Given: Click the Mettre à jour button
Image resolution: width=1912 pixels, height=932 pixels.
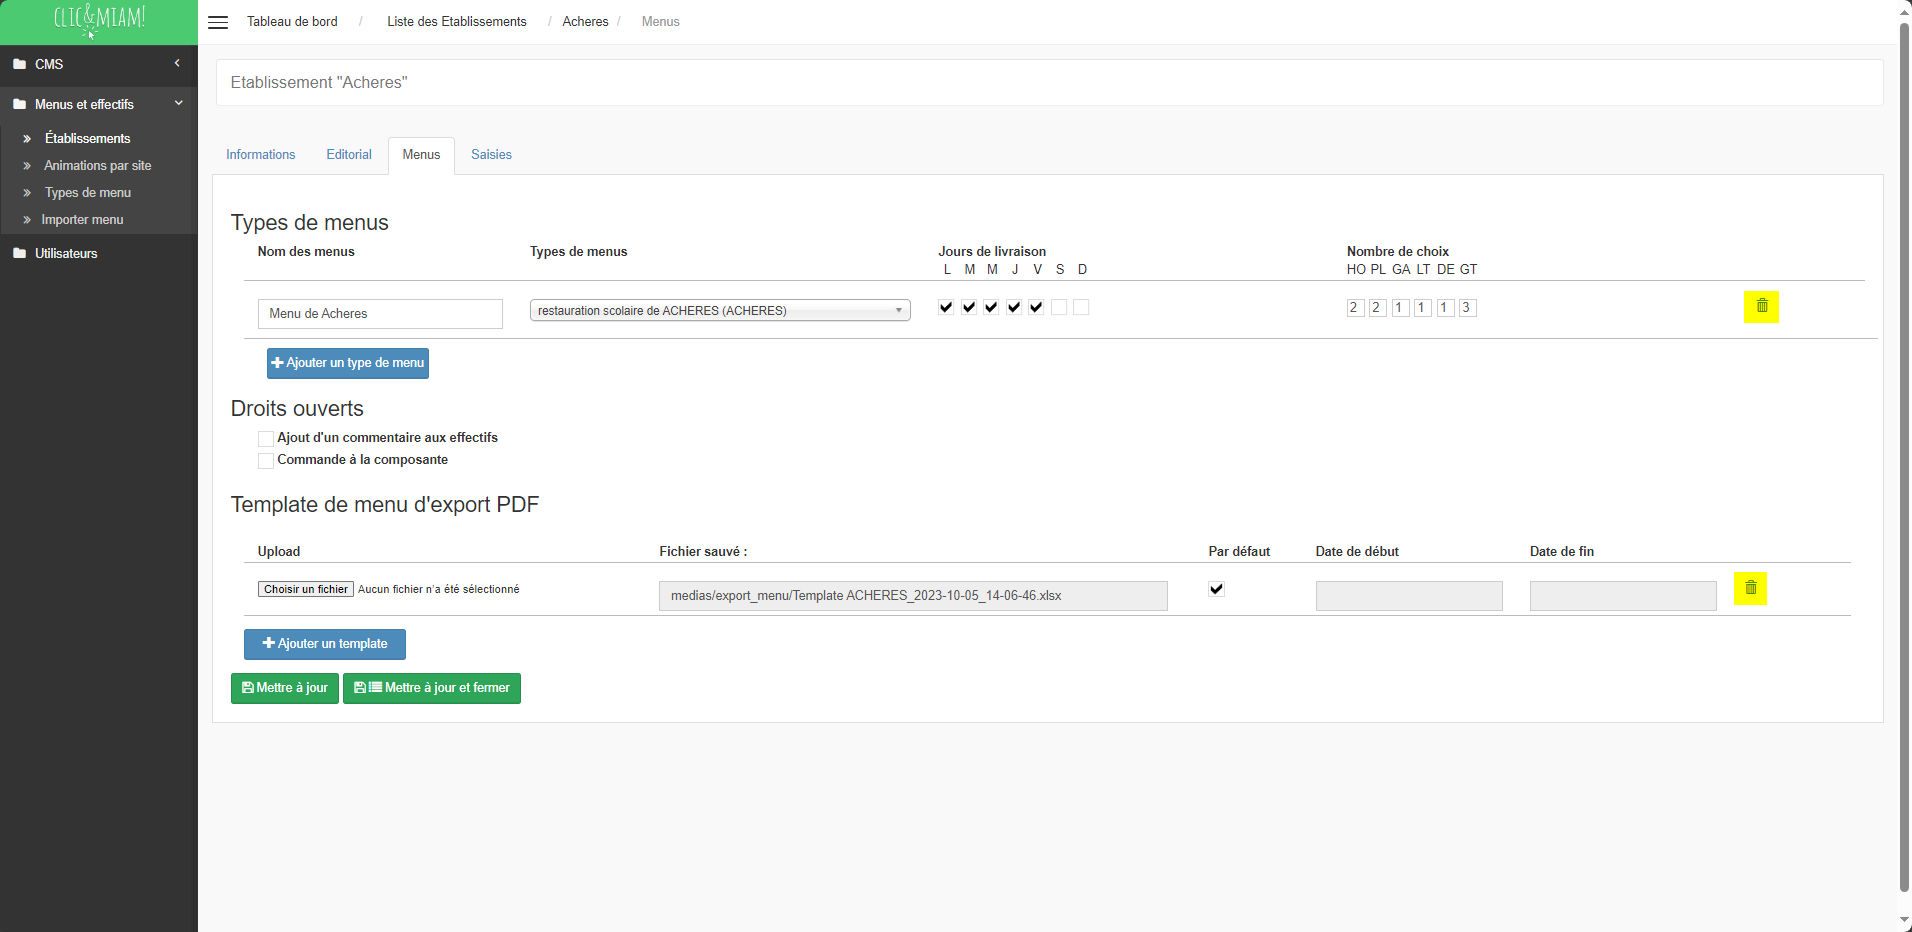Looking at the screenshot, I should pyautogui.click(x=285, y=688).
